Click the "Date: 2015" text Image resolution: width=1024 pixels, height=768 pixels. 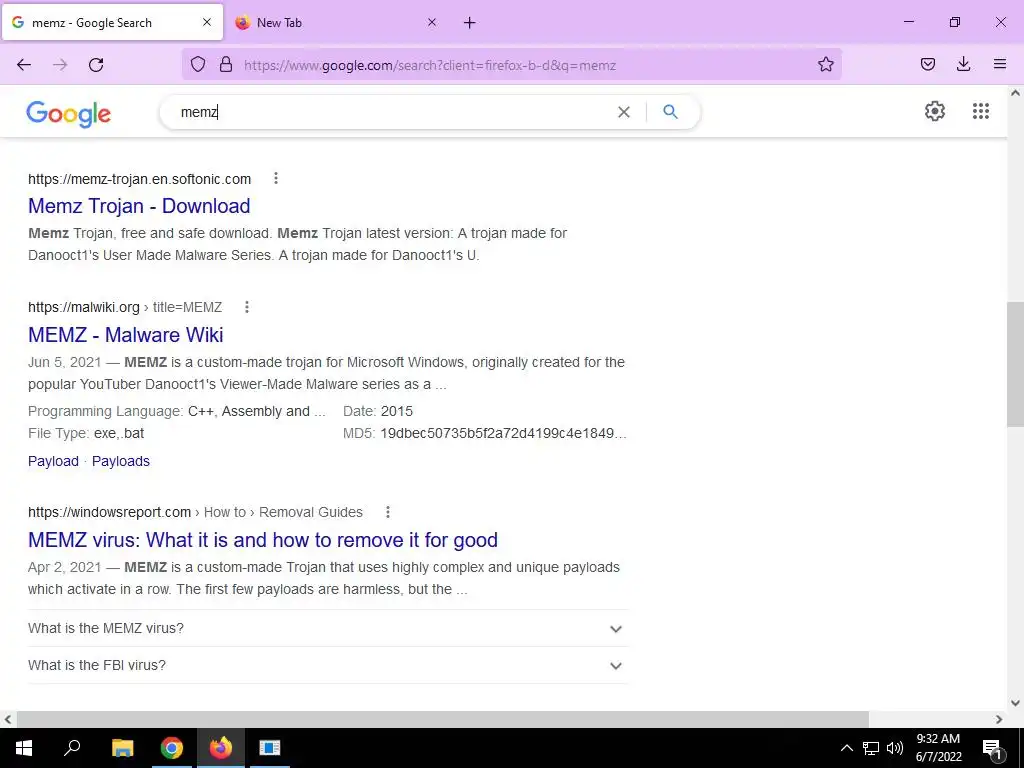click(x=378, y=411)
